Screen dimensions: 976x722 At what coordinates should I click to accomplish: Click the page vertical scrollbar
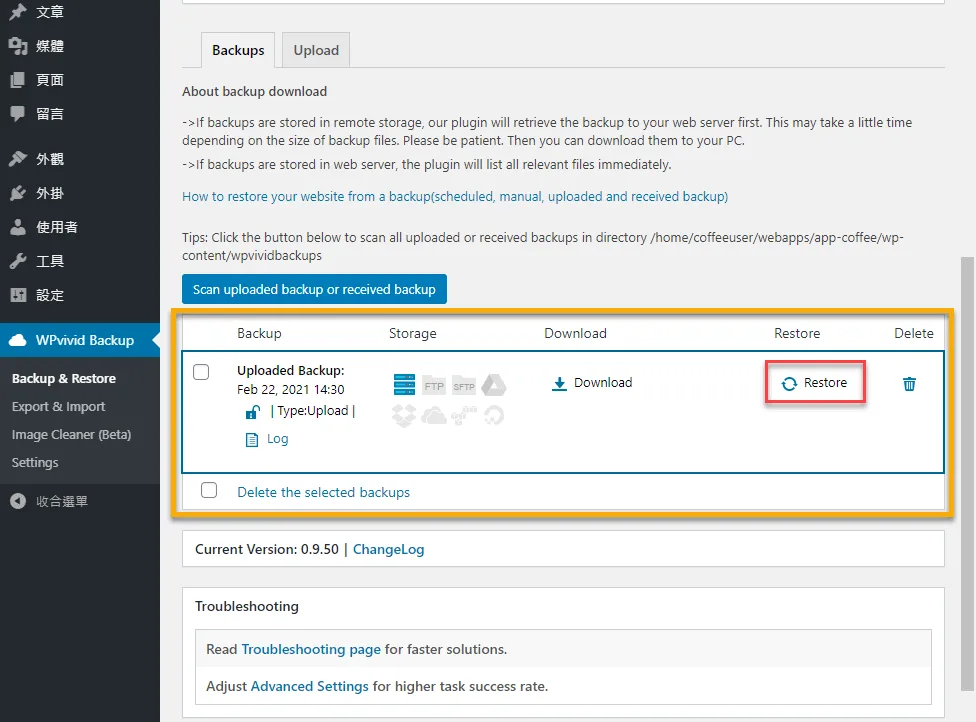pos(967,473)
